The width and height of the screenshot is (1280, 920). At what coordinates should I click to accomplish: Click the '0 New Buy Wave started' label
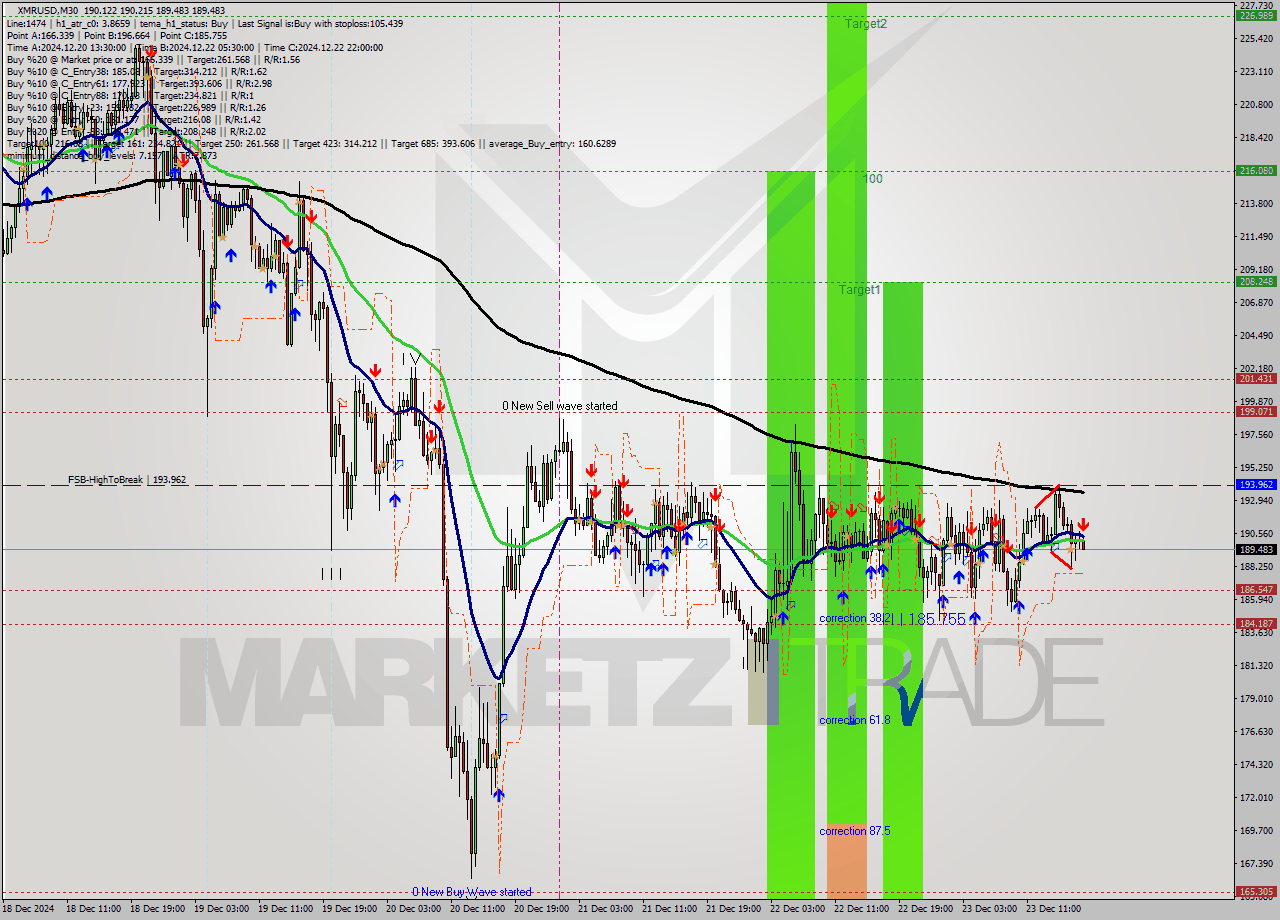(472, 892)
